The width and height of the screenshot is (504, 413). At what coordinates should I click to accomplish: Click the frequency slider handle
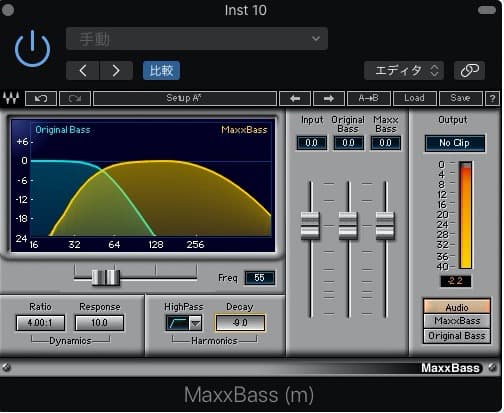click(x=106, y=277)
